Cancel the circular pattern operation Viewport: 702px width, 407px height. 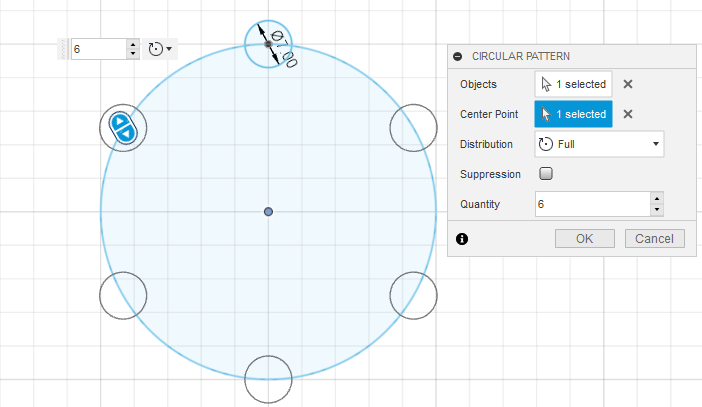655,239
